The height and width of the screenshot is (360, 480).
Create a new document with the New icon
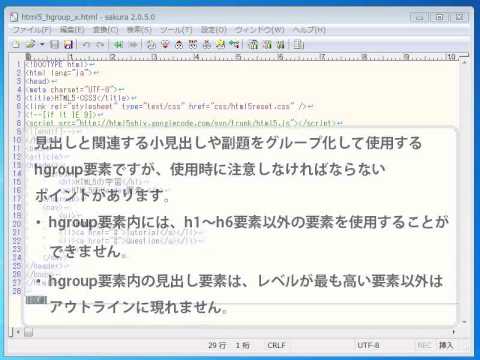(x=15, y=44)
